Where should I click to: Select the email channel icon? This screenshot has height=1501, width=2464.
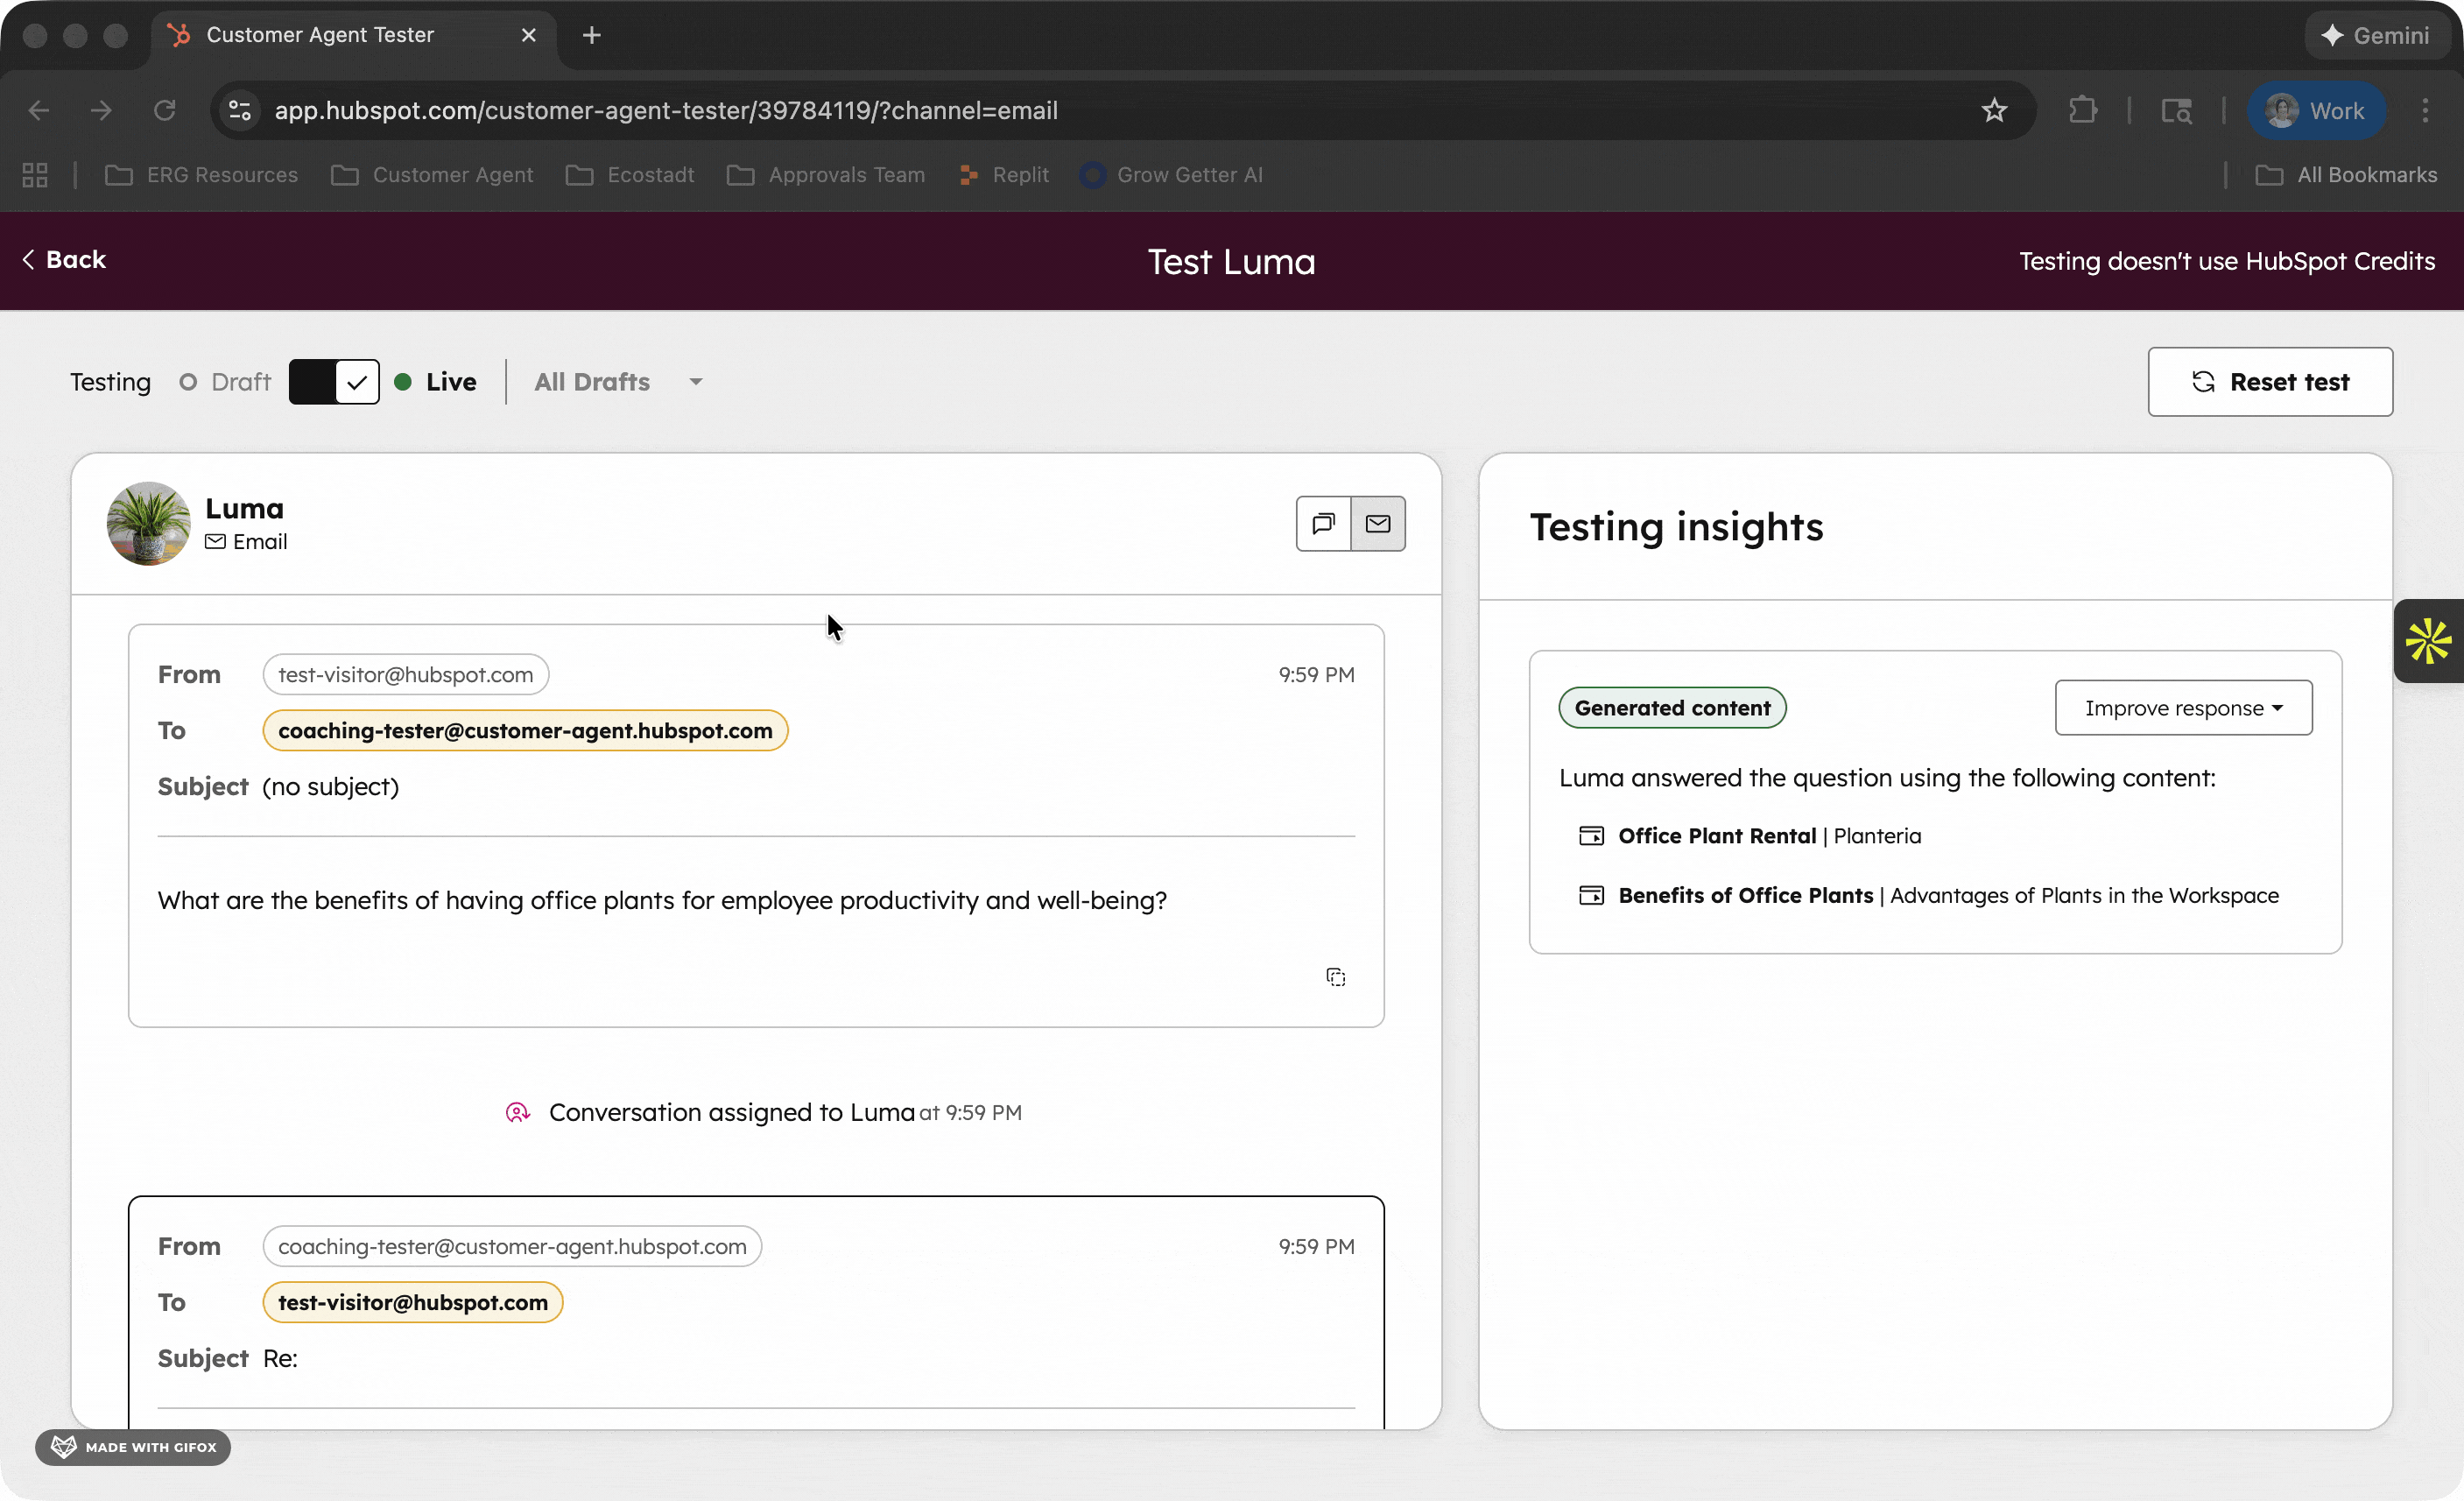coord(1378,523)
